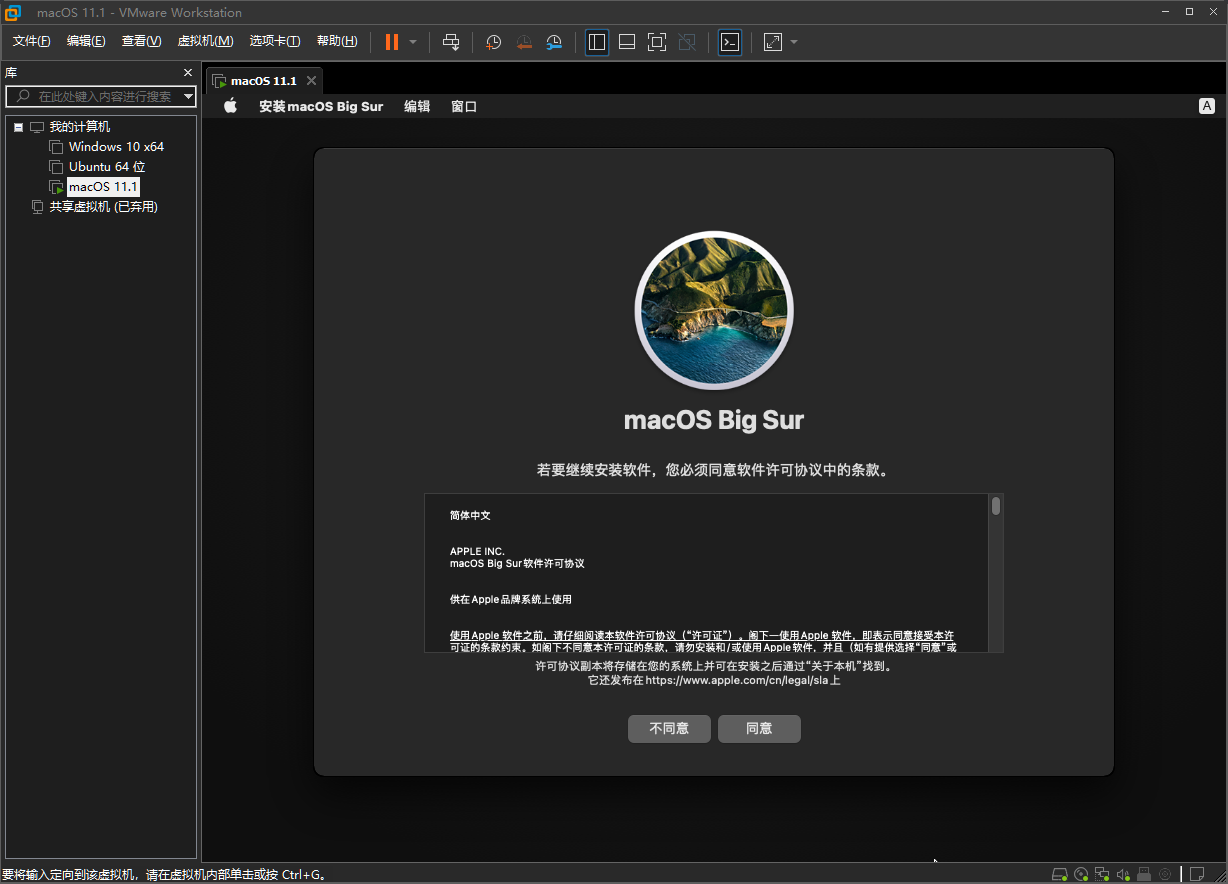This screenshot has height=884, width=1228.
Task: Select 共享虚拟机 (已弃用) entry
Action: coord(104,207)
